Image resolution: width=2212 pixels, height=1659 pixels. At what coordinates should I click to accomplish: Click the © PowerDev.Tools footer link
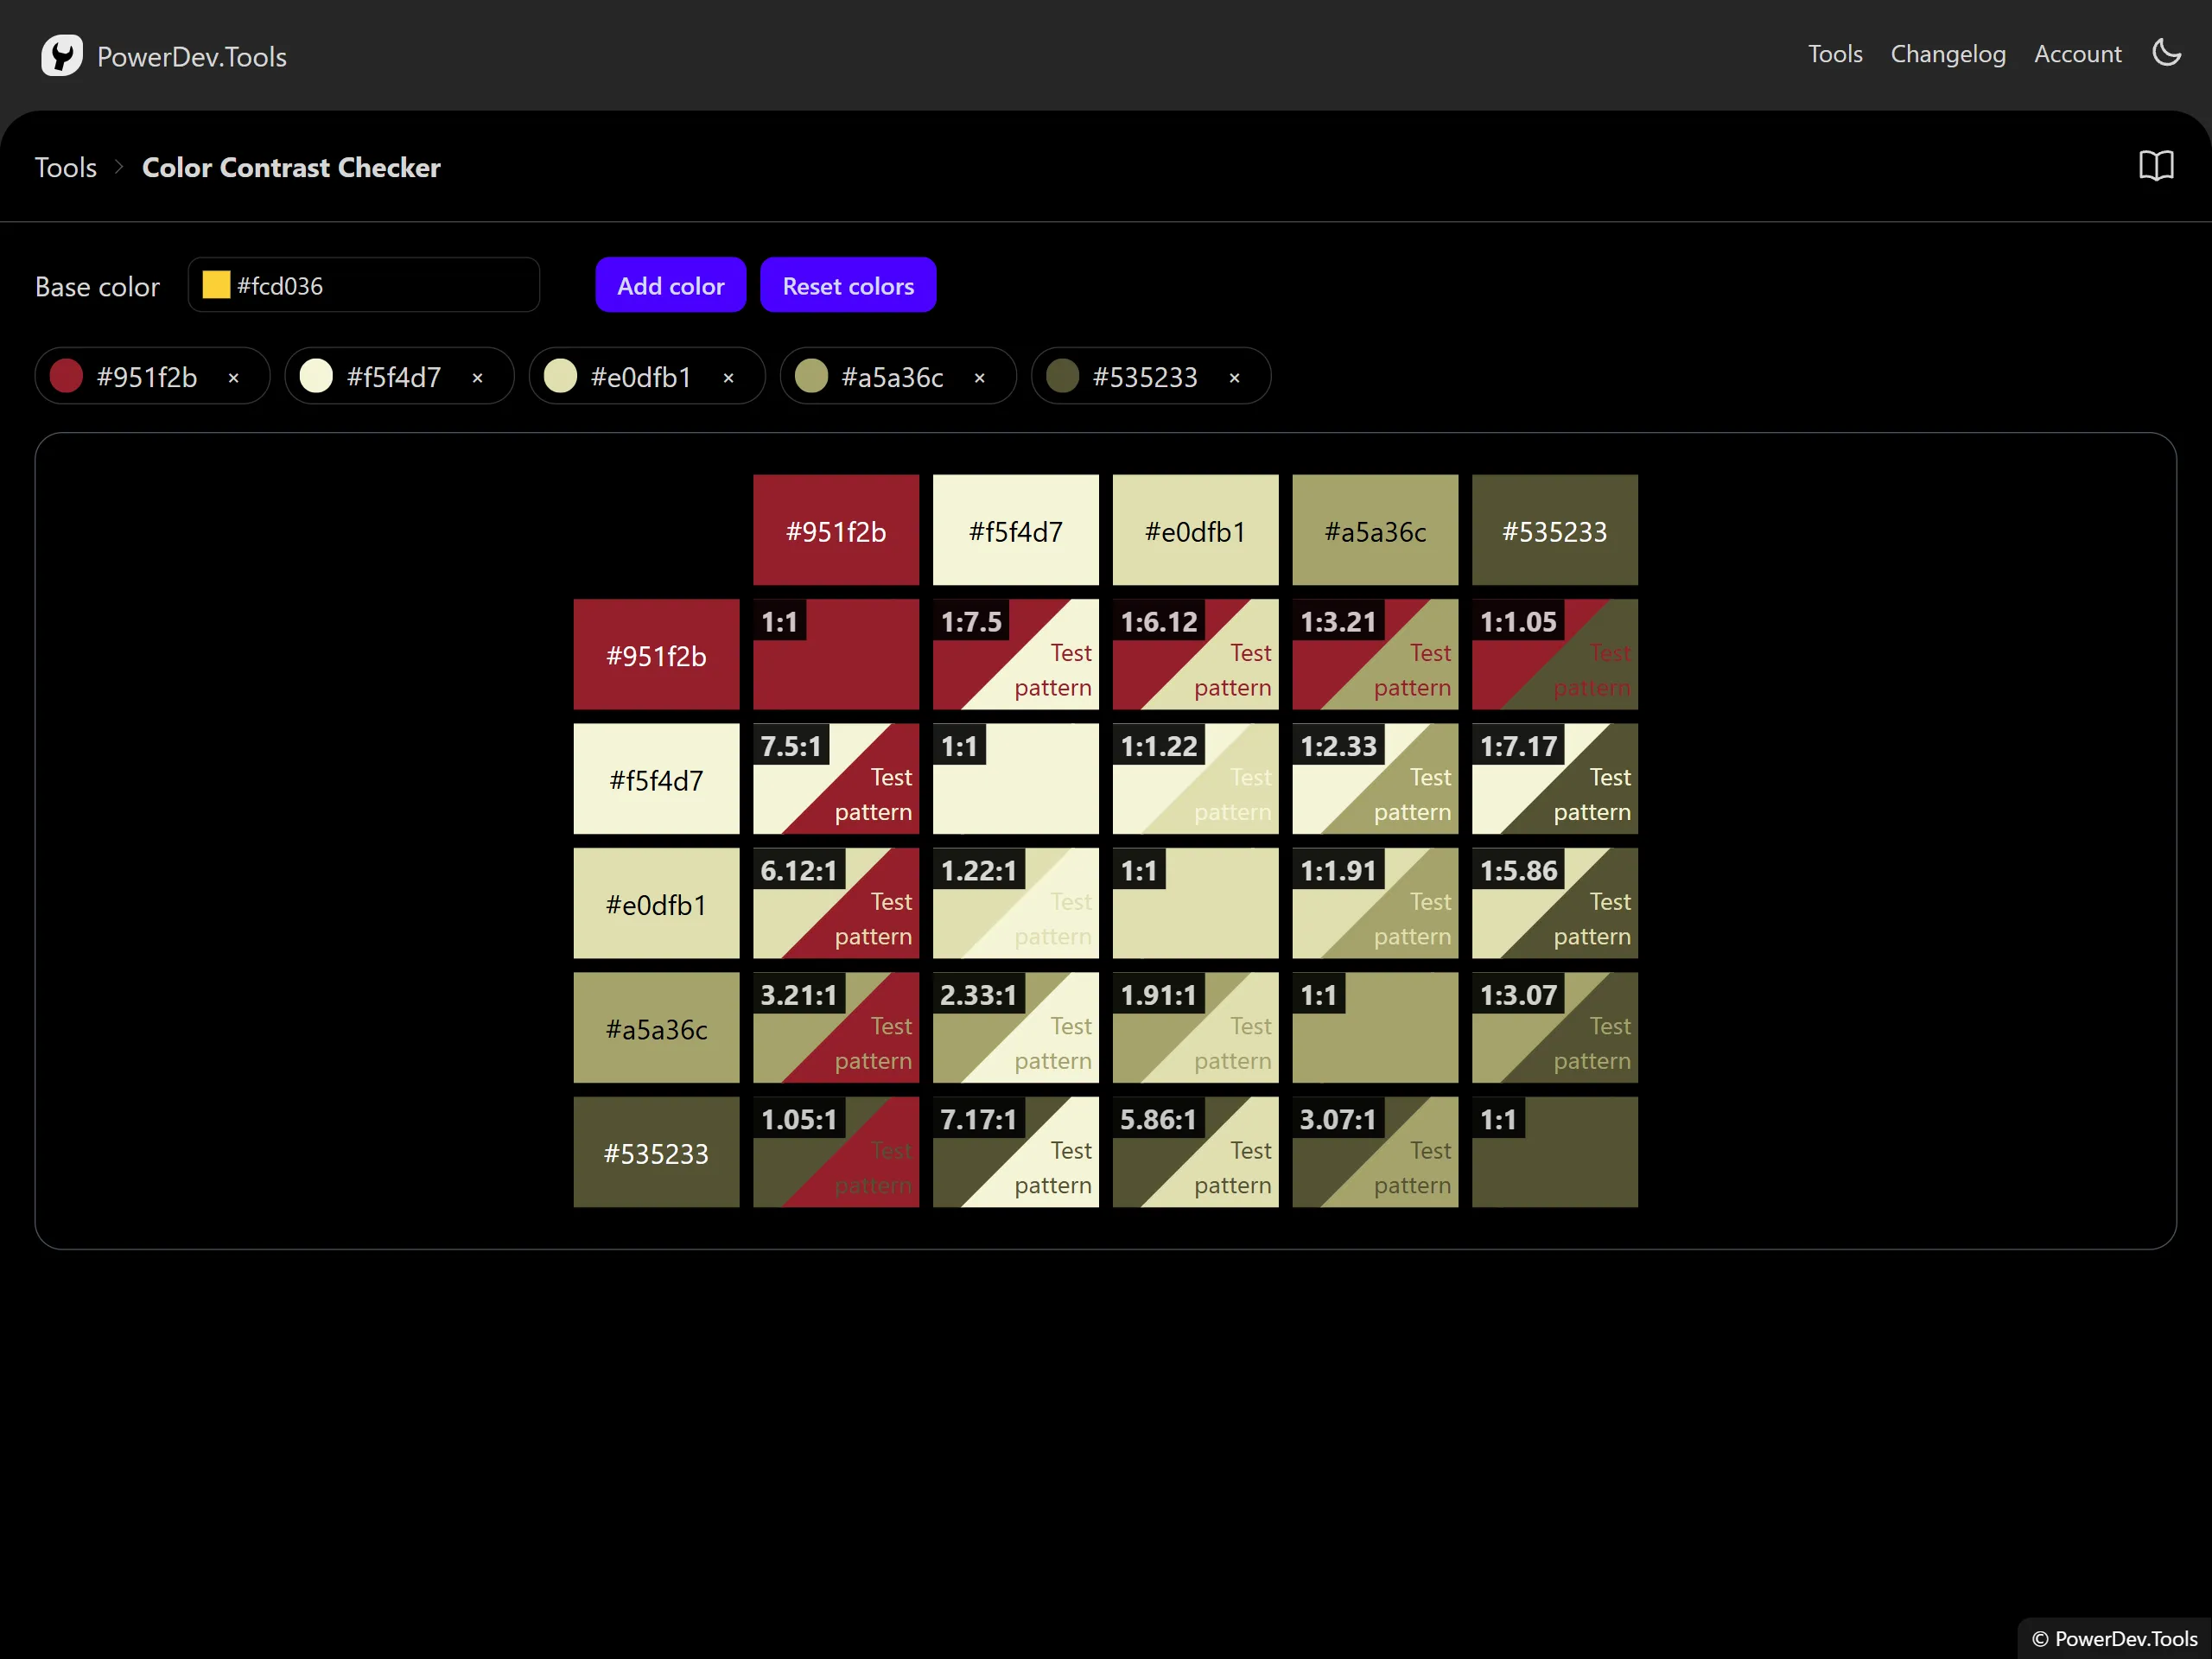pos(2114,1638)
